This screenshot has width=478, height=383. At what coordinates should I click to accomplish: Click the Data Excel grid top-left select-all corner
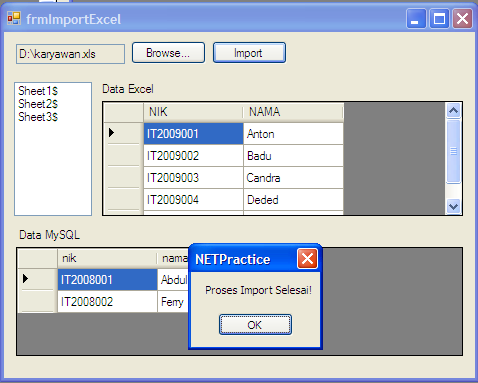click(123, 112)
